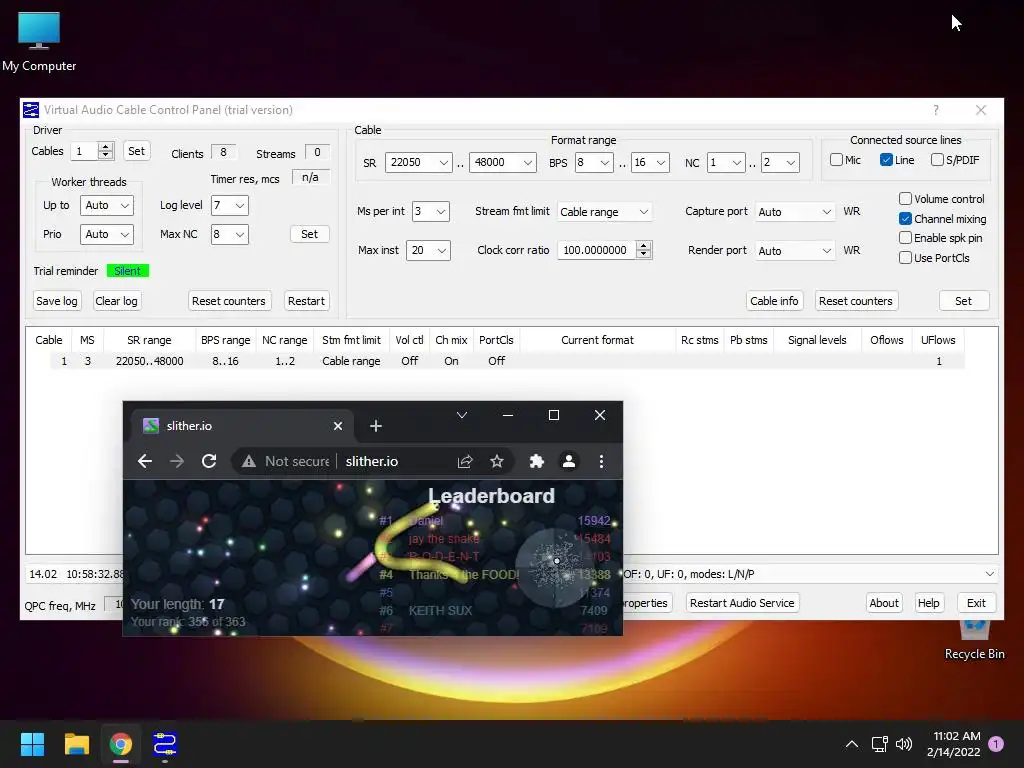The image size is (1024, 768).
Task: Open Chrome extensions puzzle icon
Action: point(537,461)
